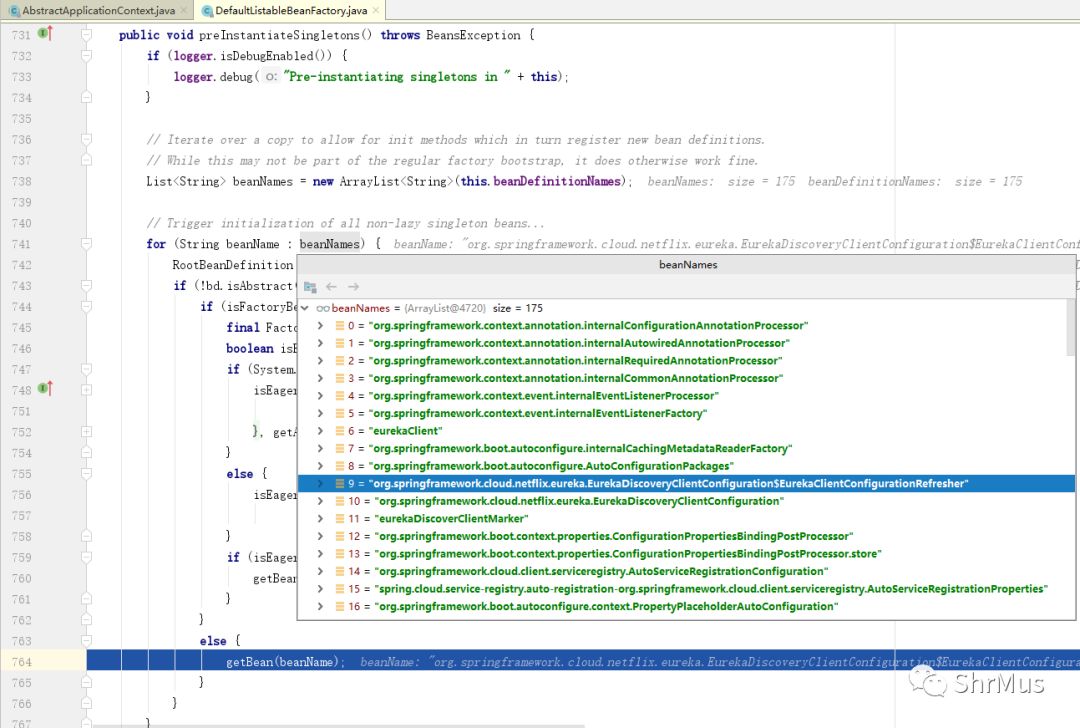Click the implements gutter icon on line 731
The width and height of the screenshot is (1080, 728).
tap(44, 34)
